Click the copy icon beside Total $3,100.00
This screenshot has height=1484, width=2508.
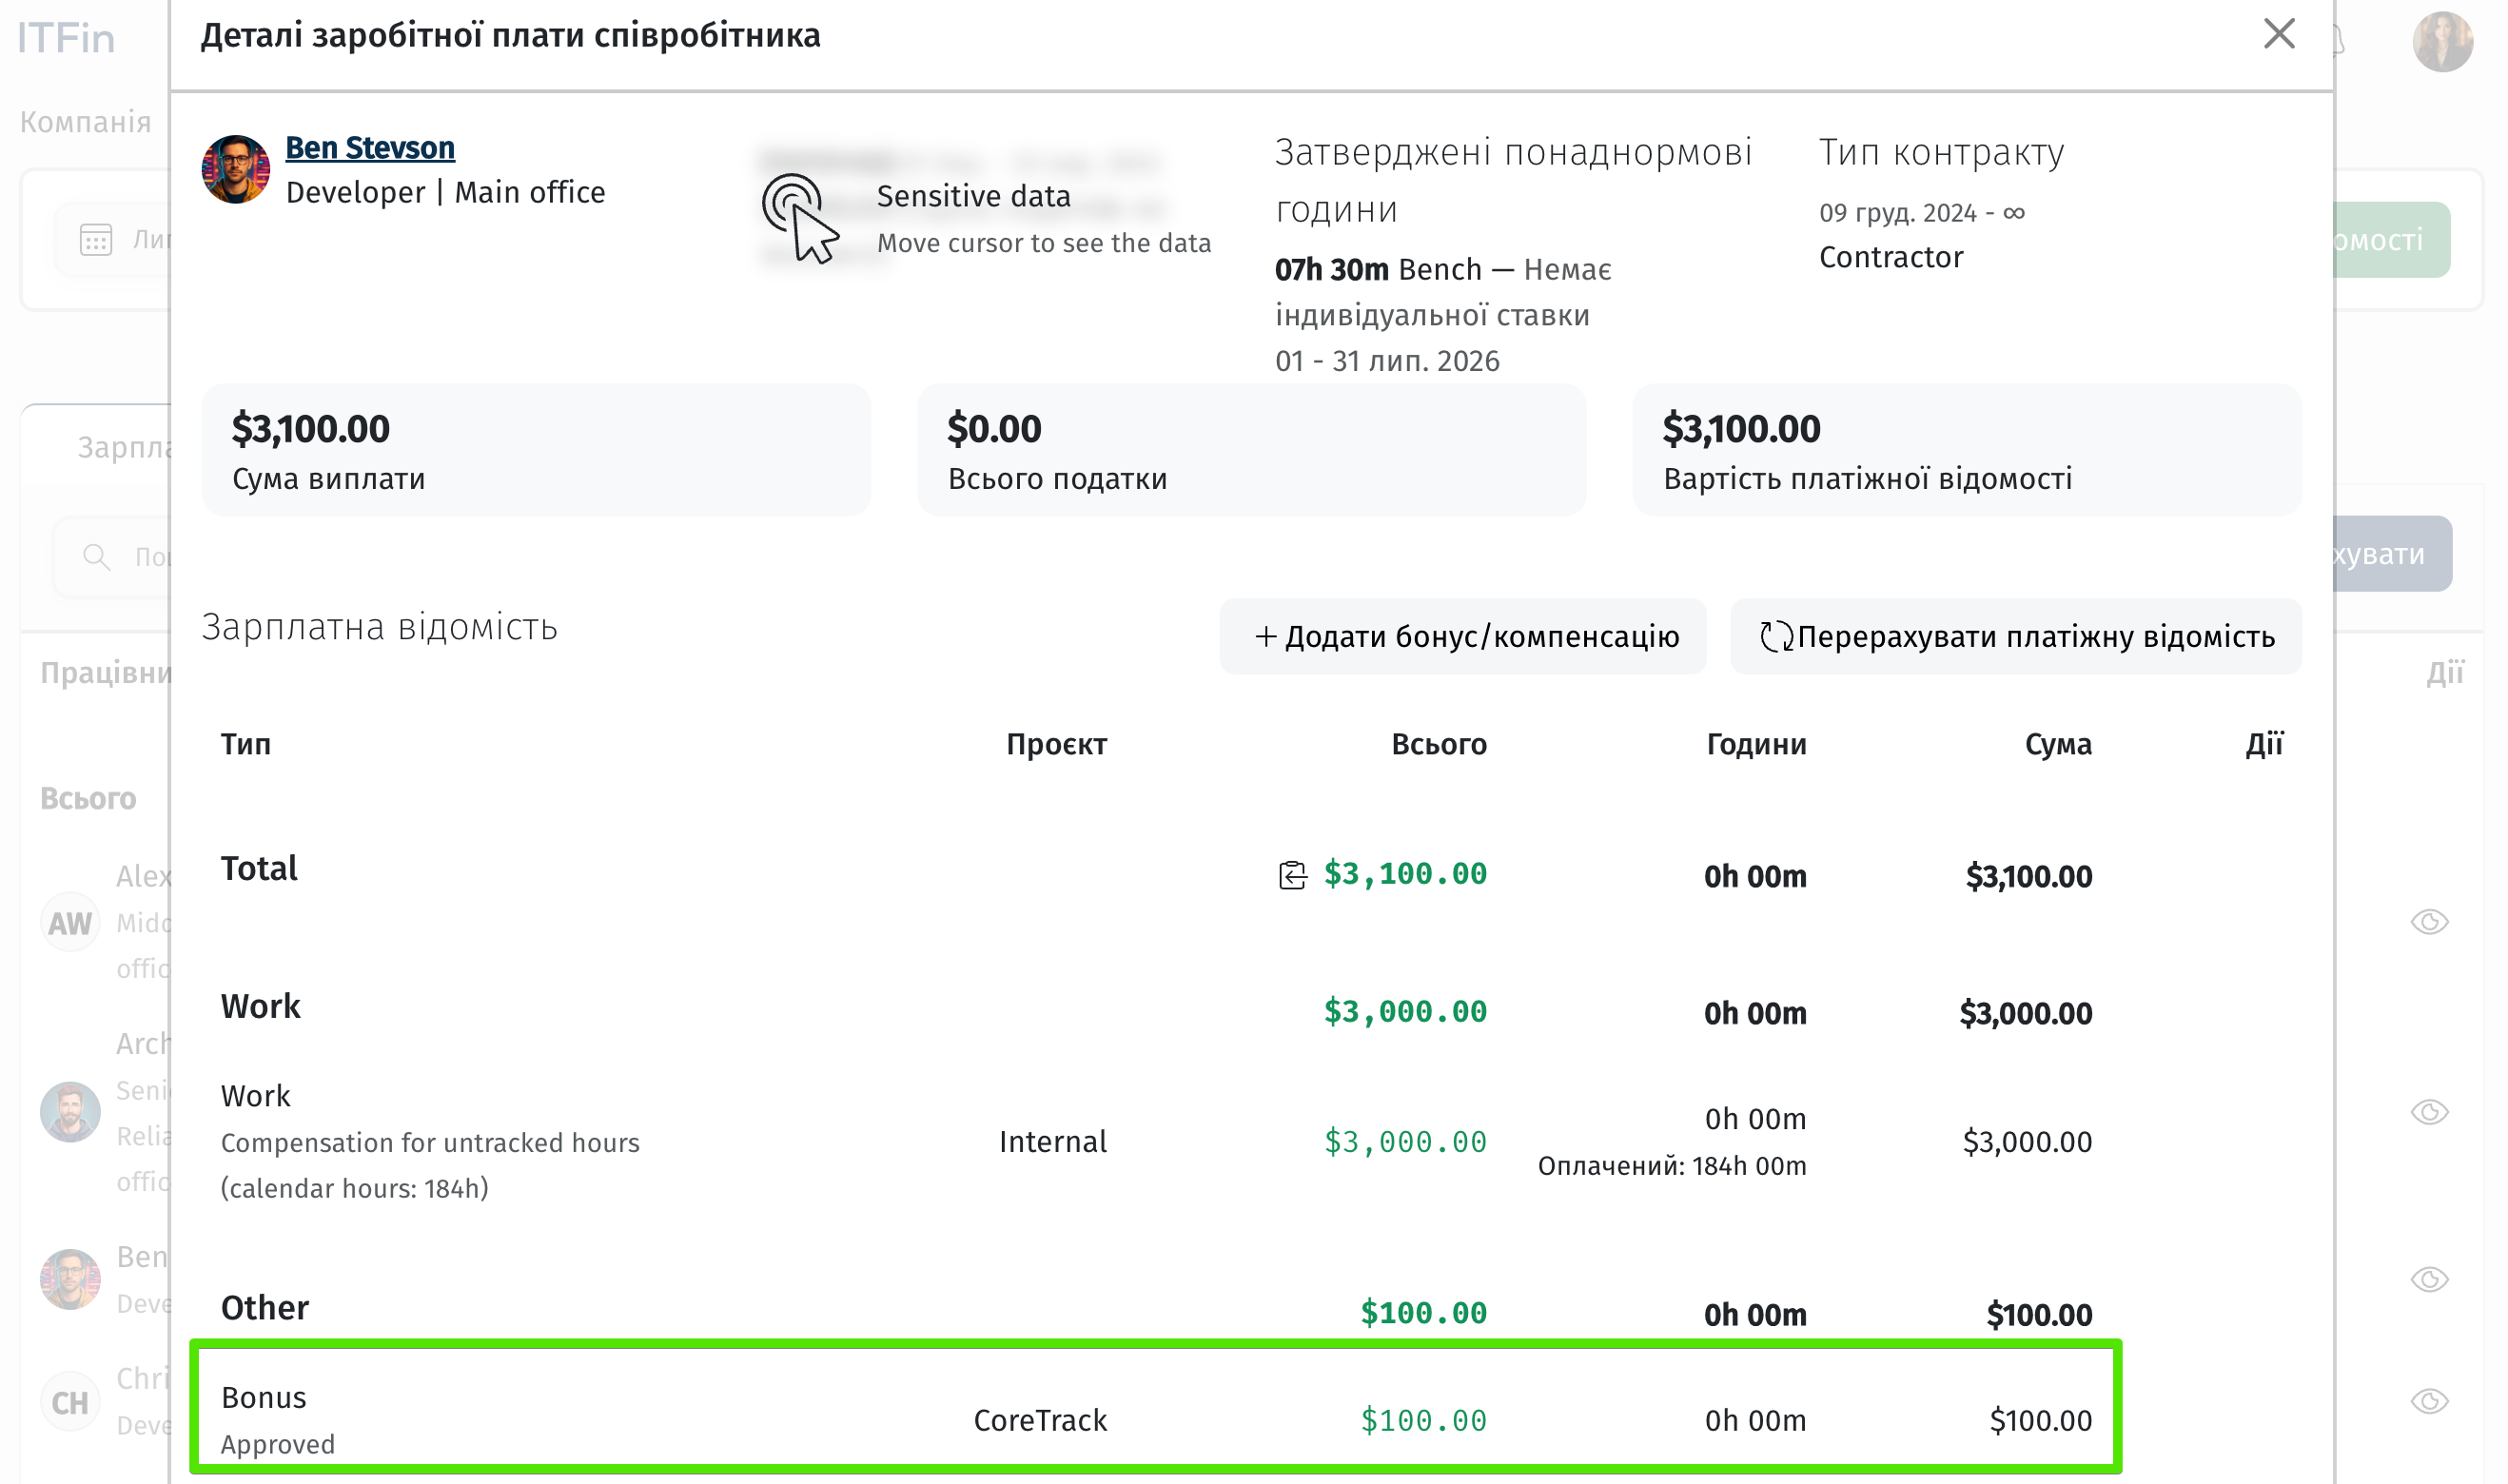1292,875
